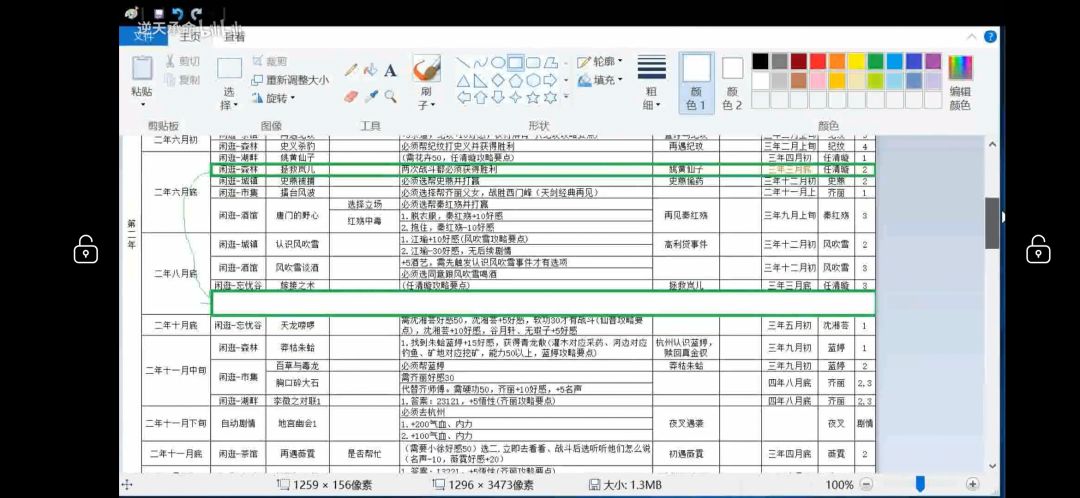This screenshot has width=1080, height=498.
Task: Click the Paste clipboard icon
Action: (x=143, y=68)
